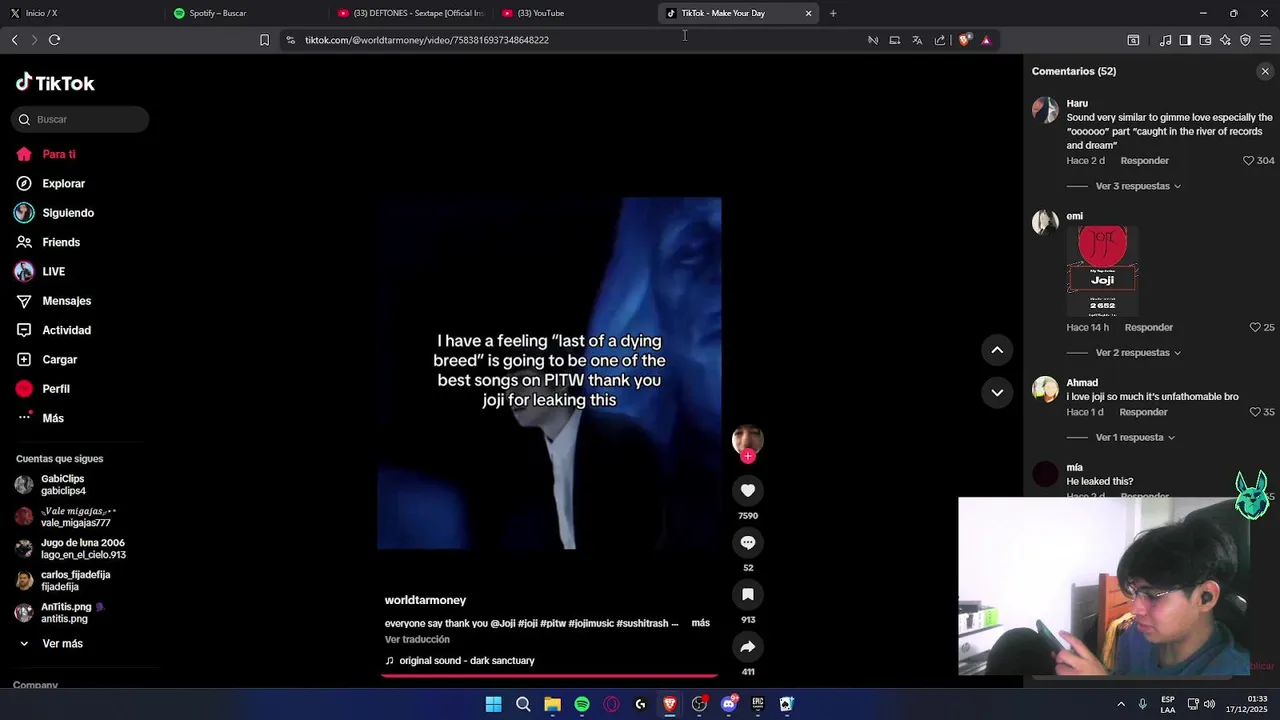The height and width of the screenshot is (720, 1280).
Task: Like Haru's comment
Action: pos(1248,160)
